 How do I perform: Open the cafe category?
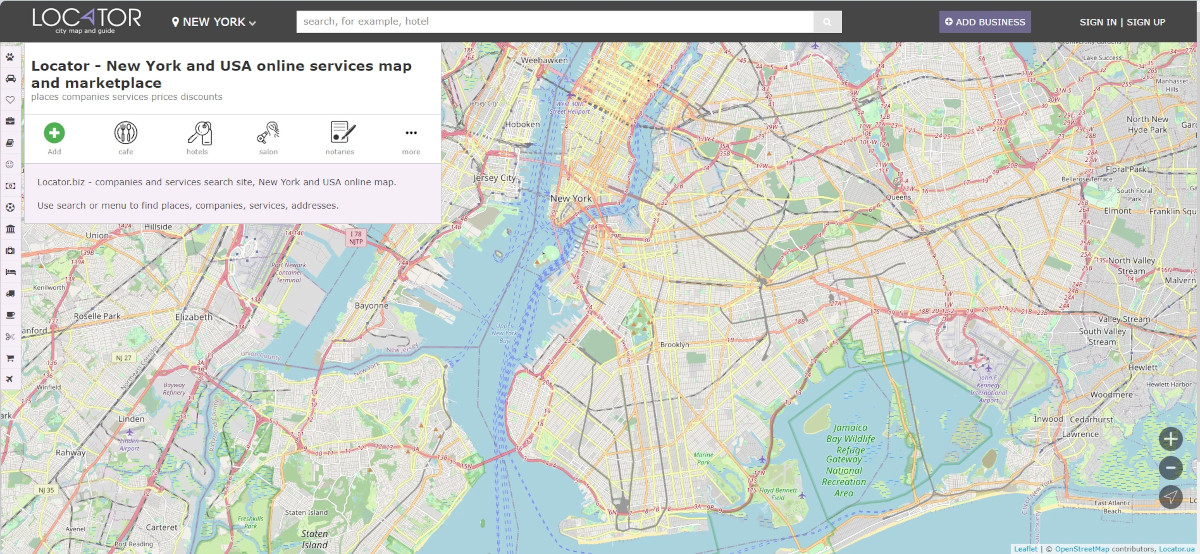pyautogui.click(x=126, y=133)
